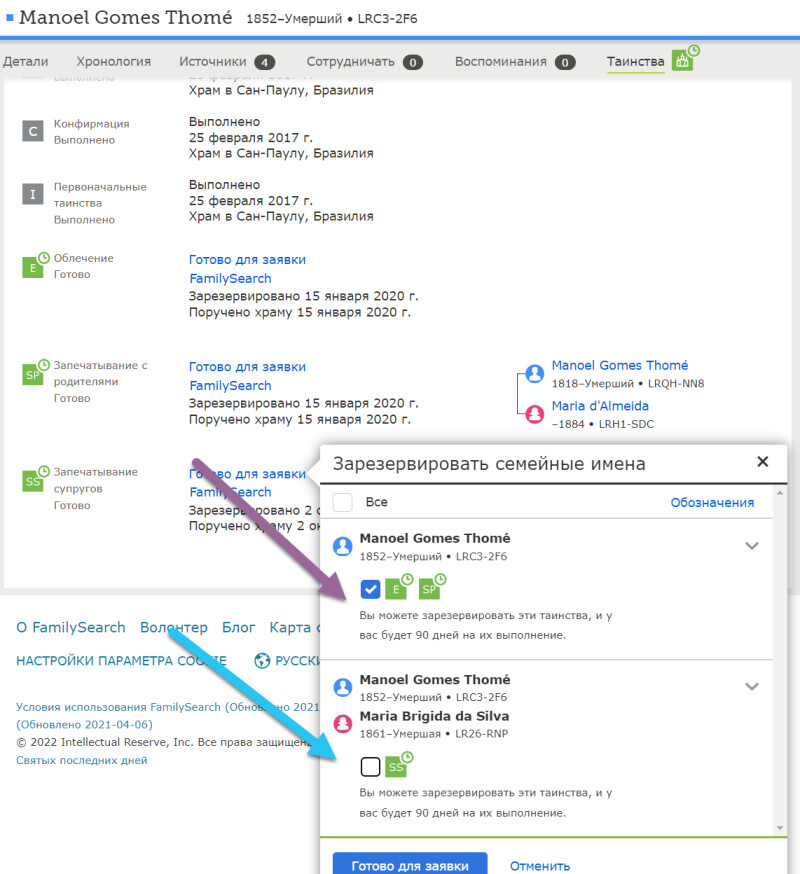The image size is (800, 874).
Task: Click Готово для заявки link for Запечатывание с родителями
Action: click(247, 367)
